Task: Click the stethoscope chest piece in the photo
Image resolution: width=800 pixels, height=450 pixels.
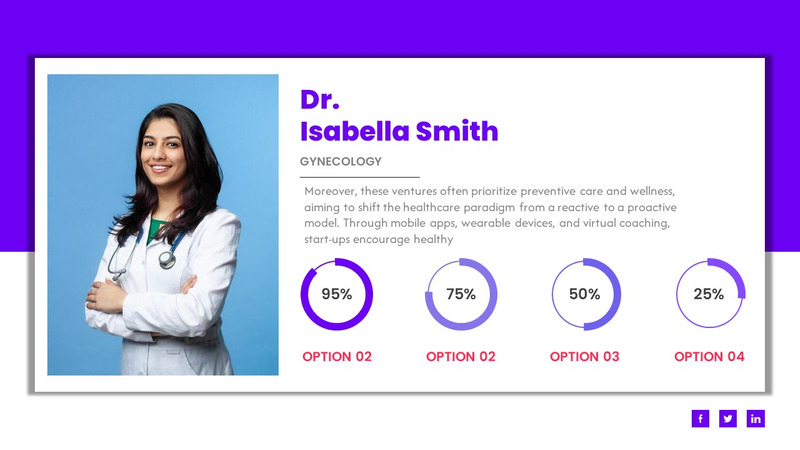Action: [167, 260]
